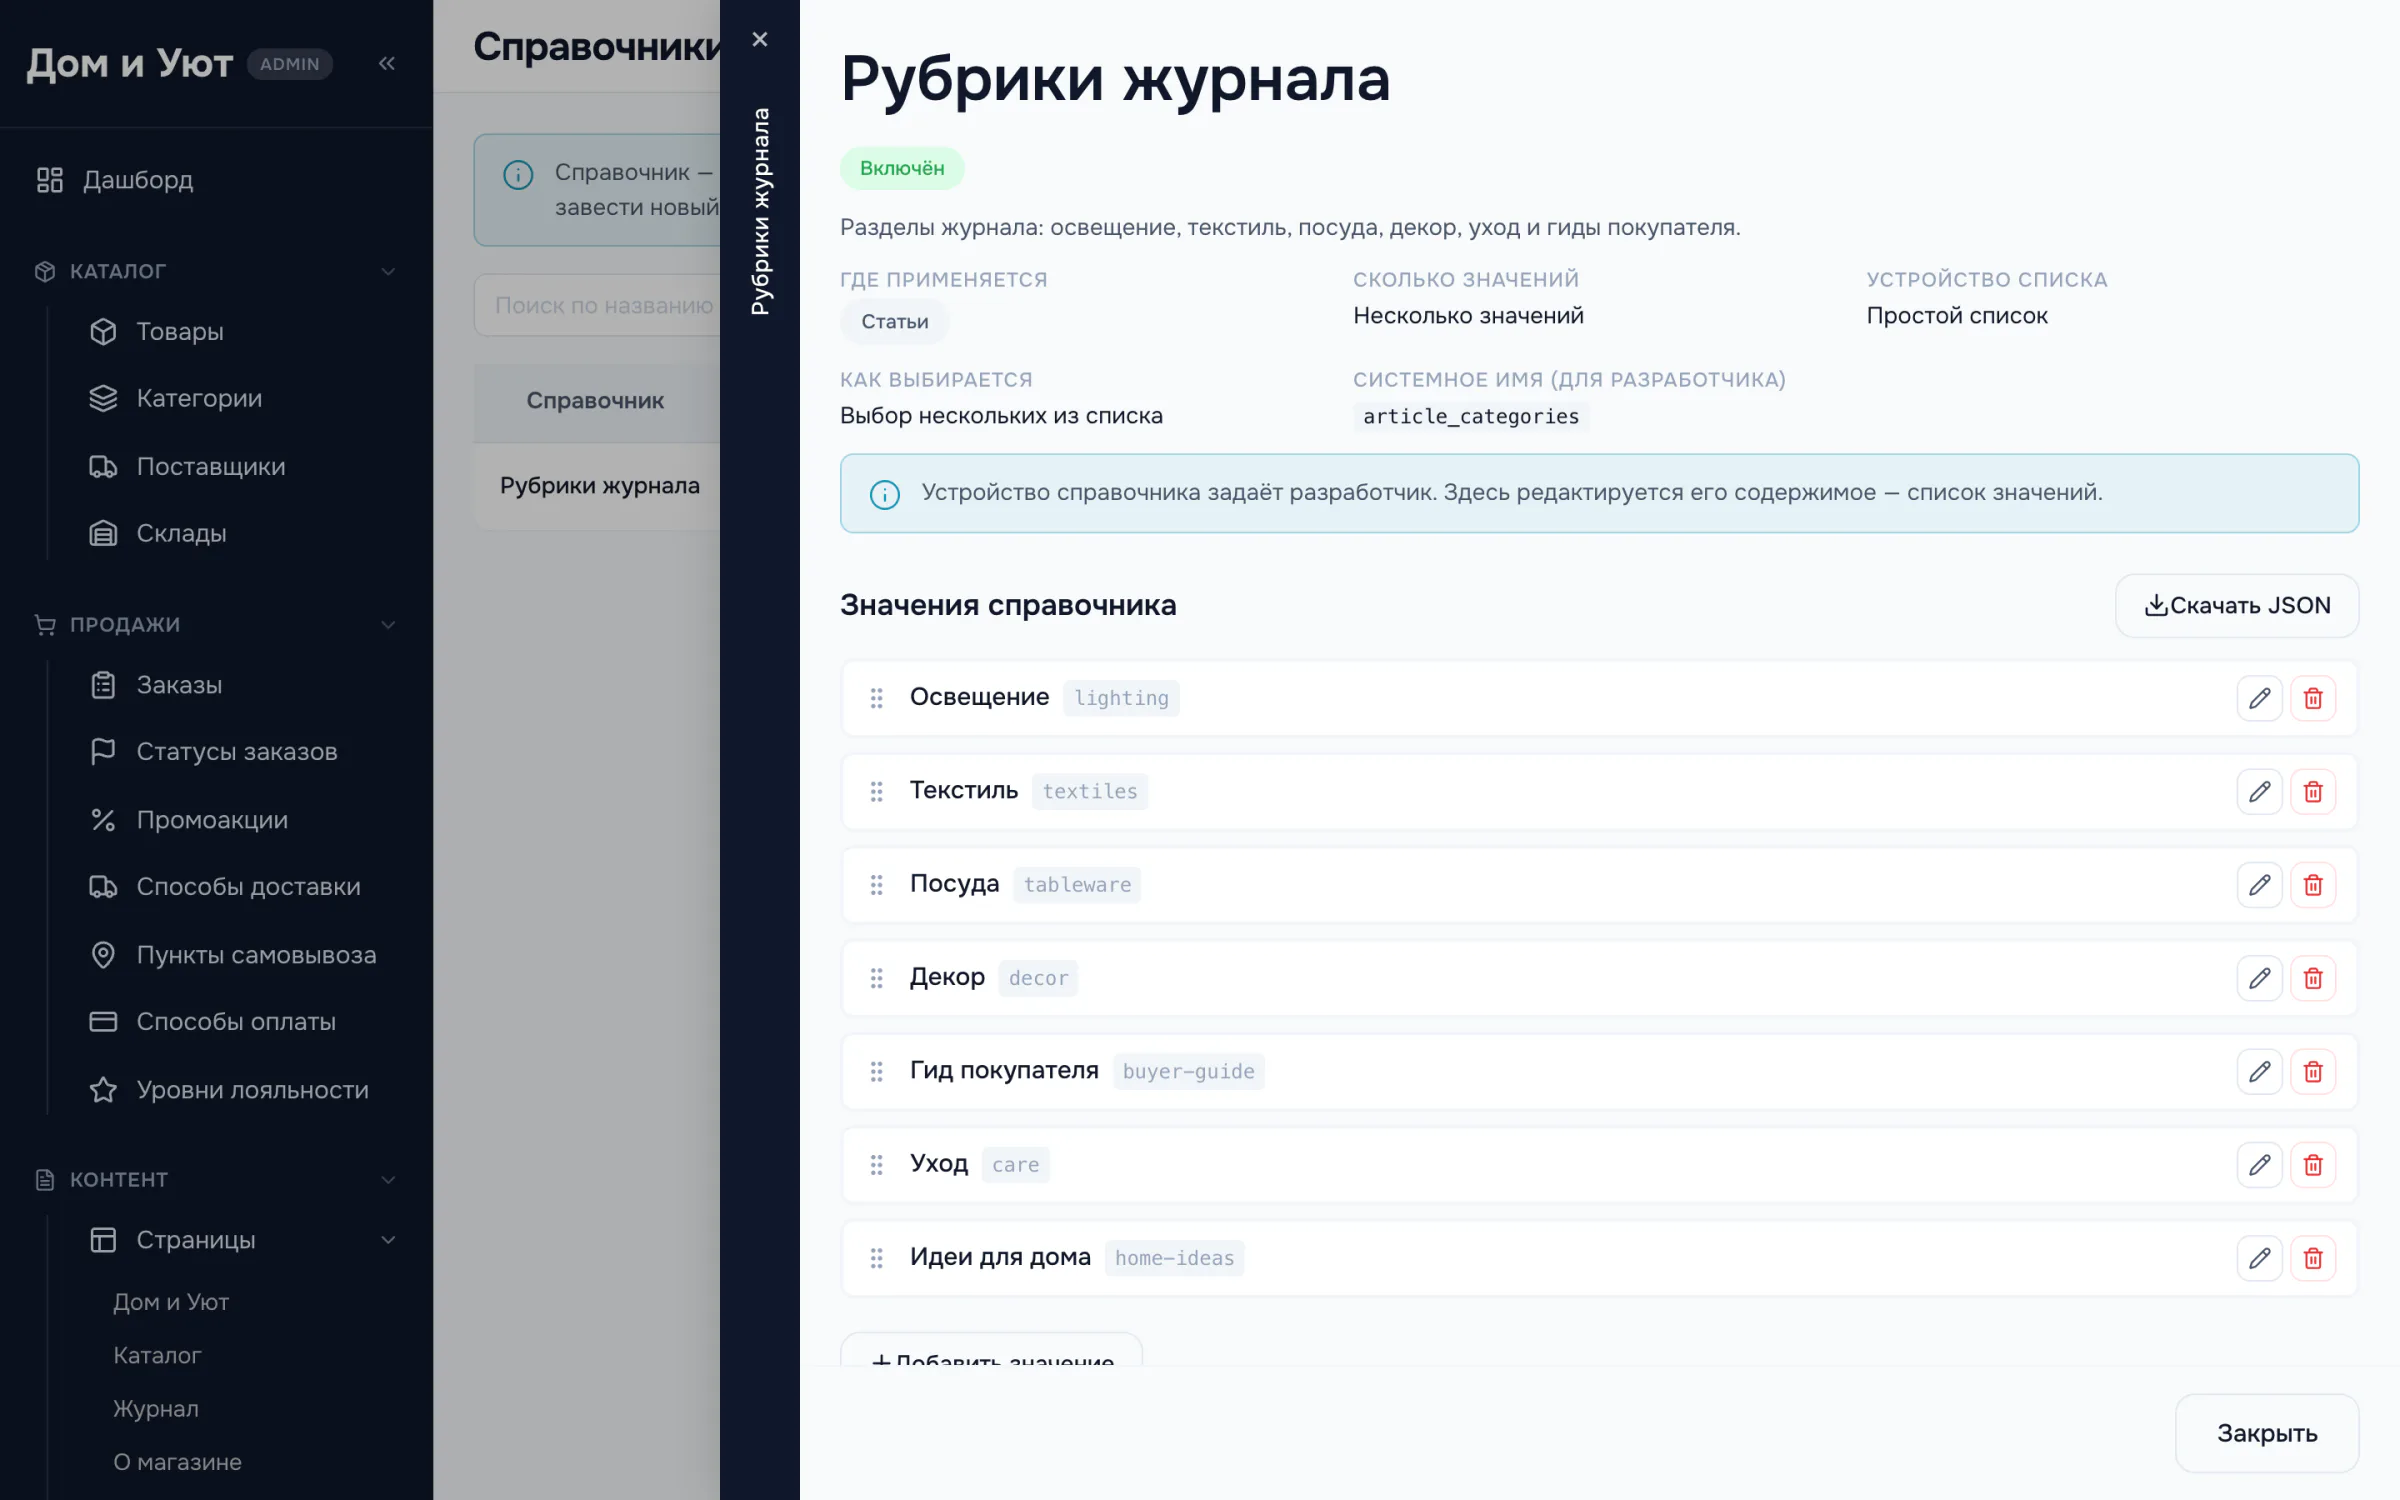
Task: Select the Рубрики журнала row in the background list
Action: pos(598,486)
